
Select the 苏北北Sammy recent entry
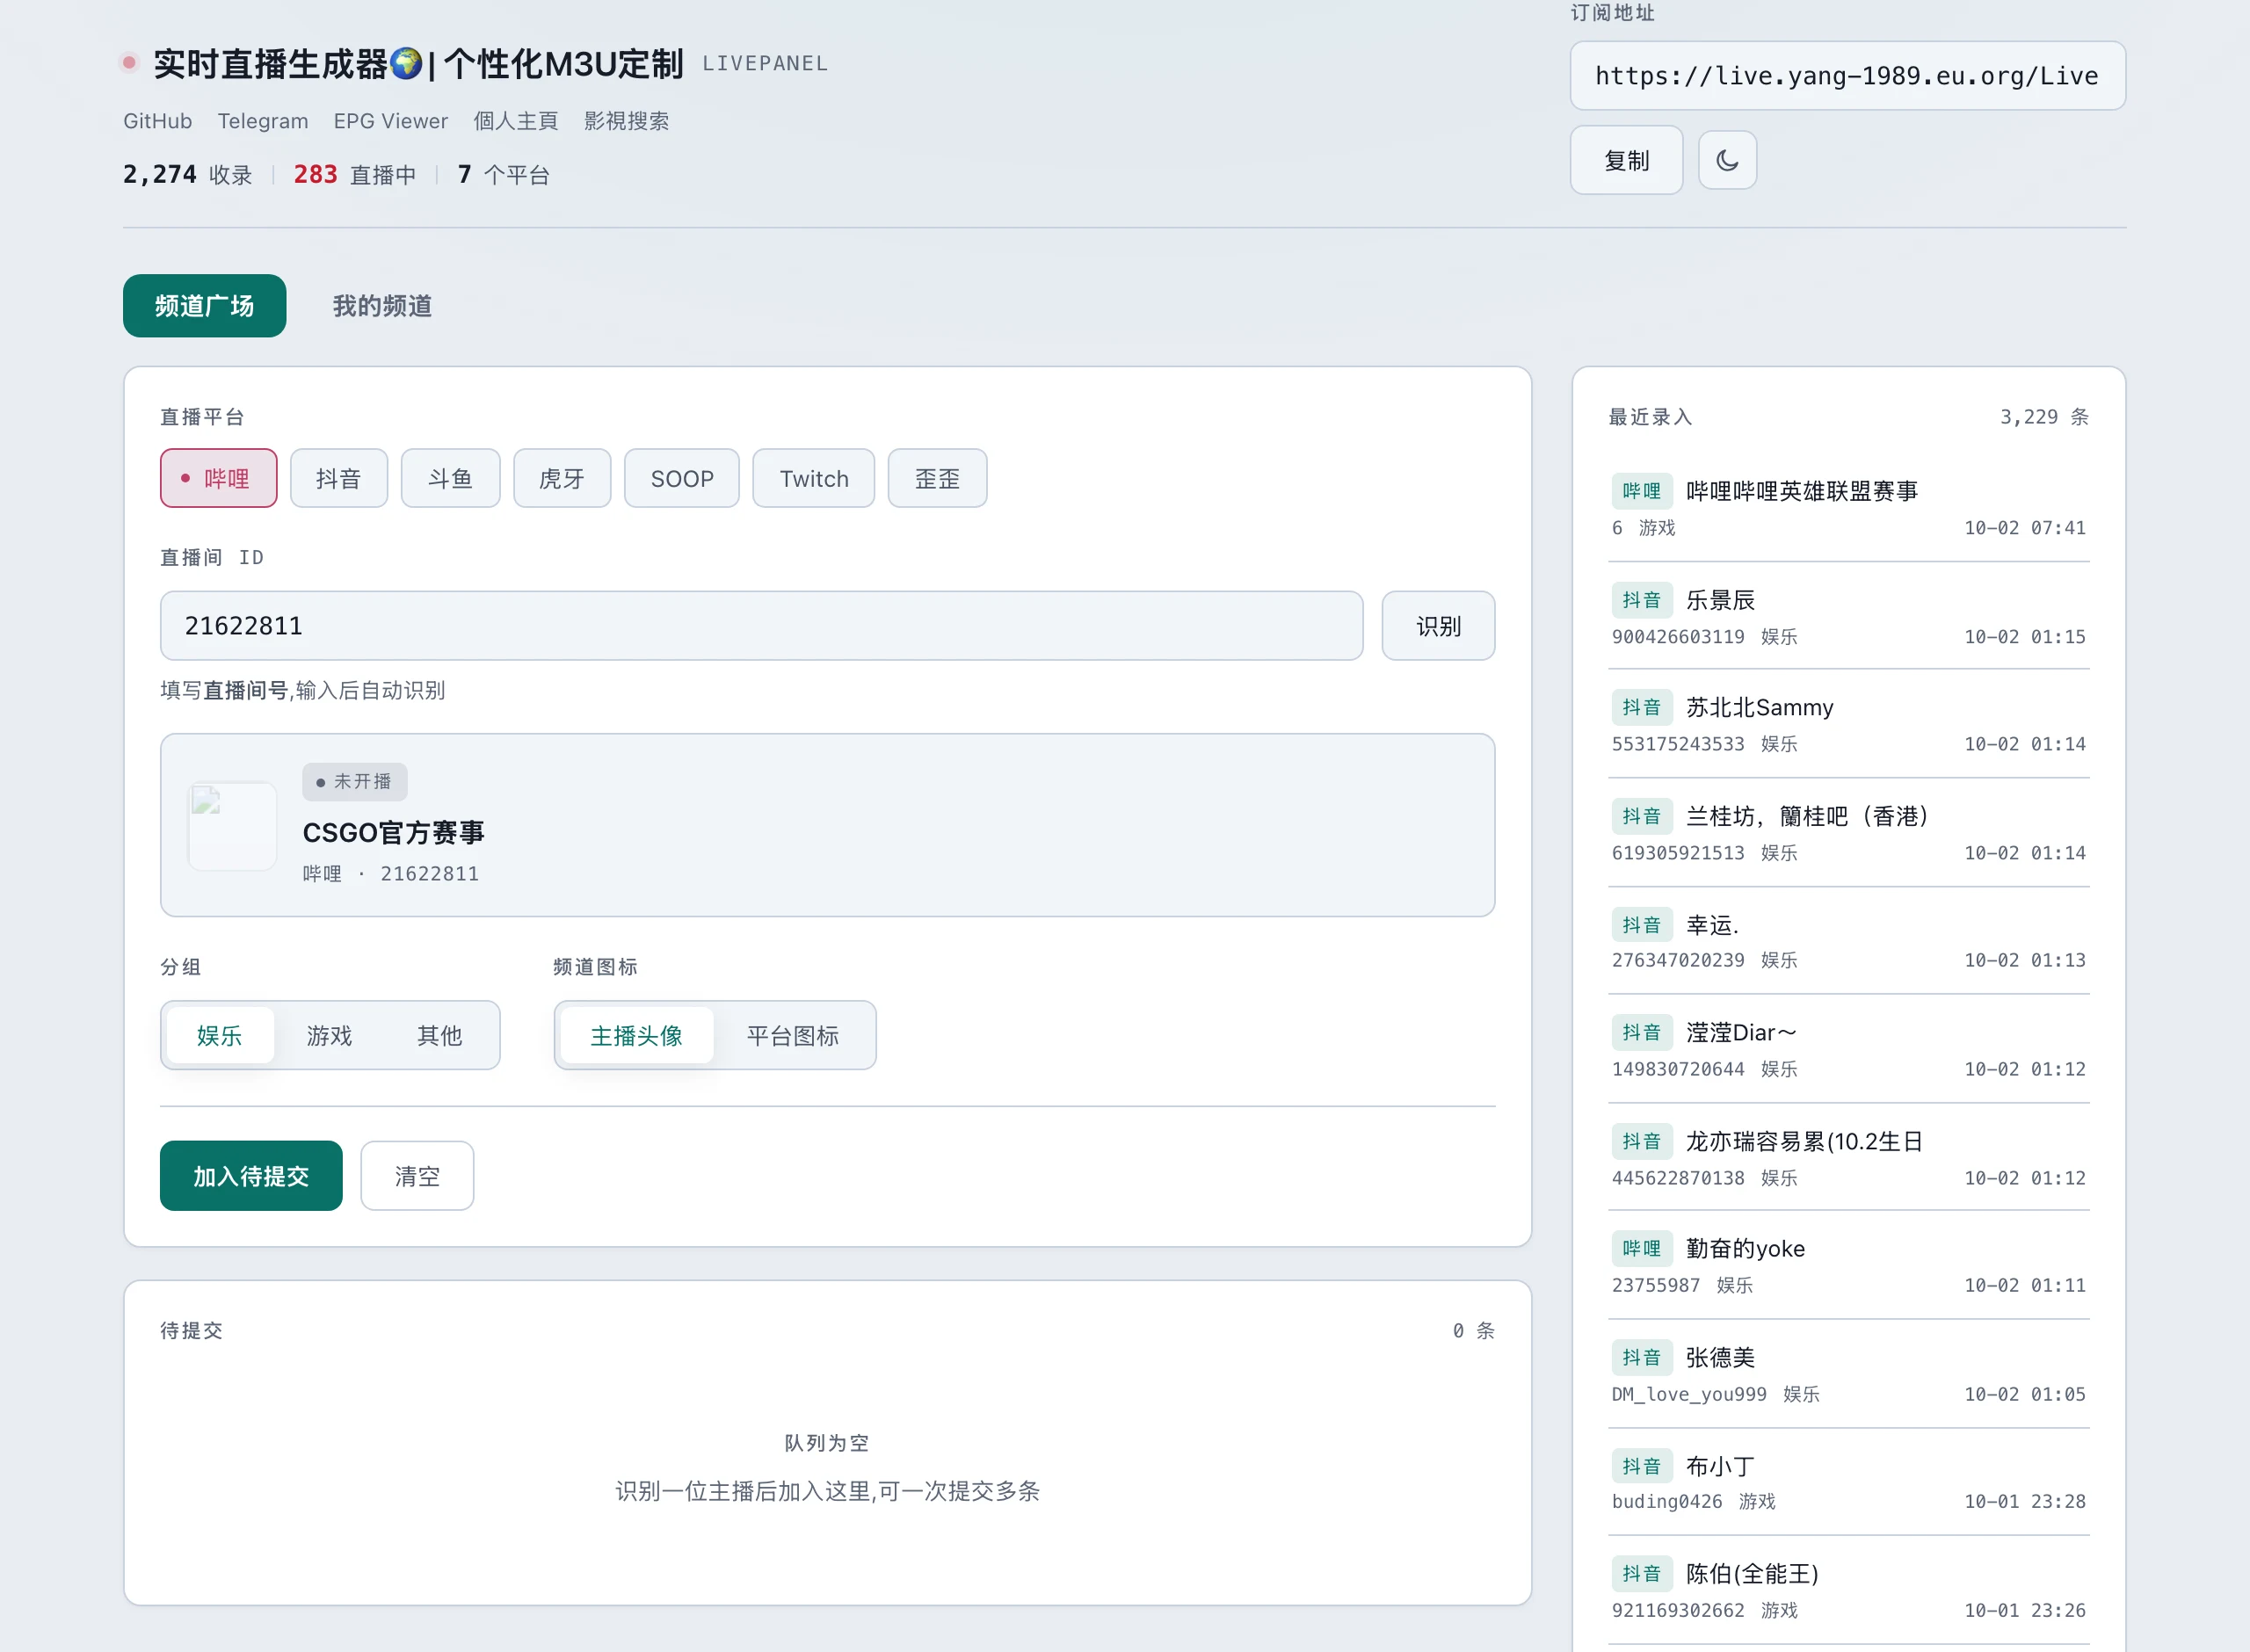tap(1848, 725)
